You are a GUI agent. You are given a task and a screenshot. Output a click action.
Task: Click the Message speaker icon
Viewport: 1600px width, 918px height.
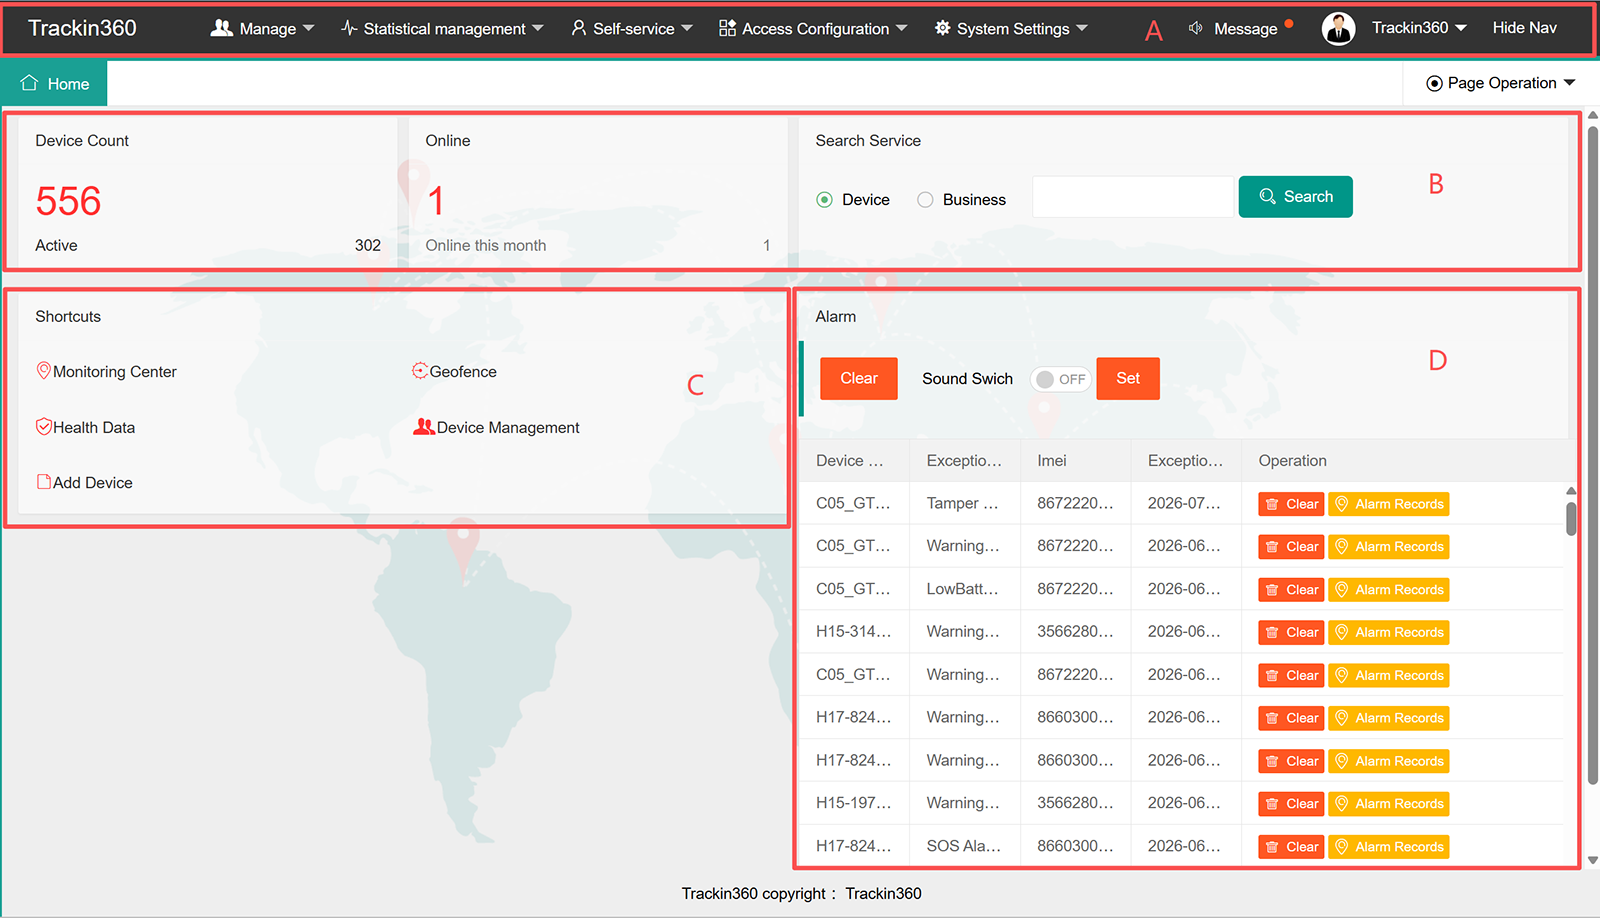tap(1195, 28)
